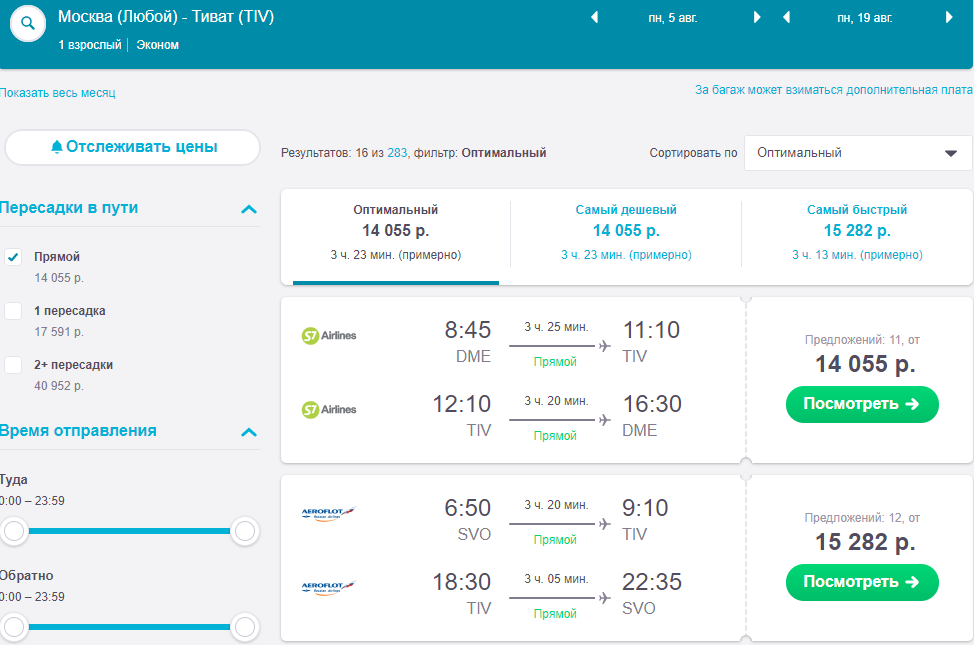Click the bell icon in track prices button
This screenshot has width=974, height=645.
[57, 147]
